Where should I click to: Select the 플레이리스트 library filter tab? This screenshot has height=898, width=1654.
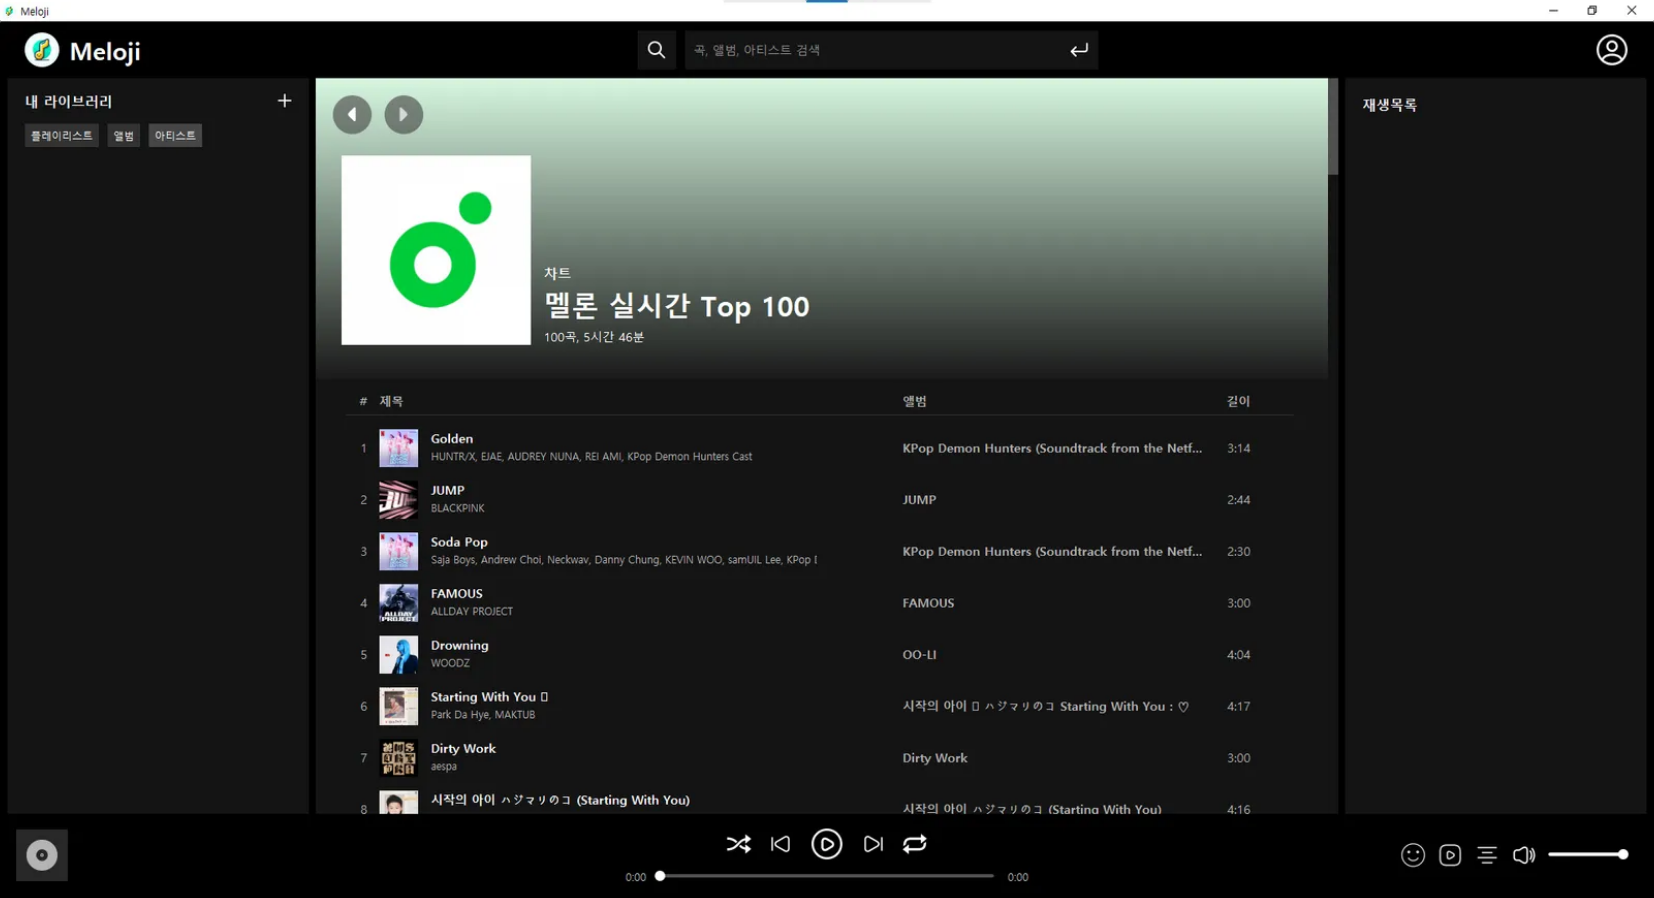(62, 136)
